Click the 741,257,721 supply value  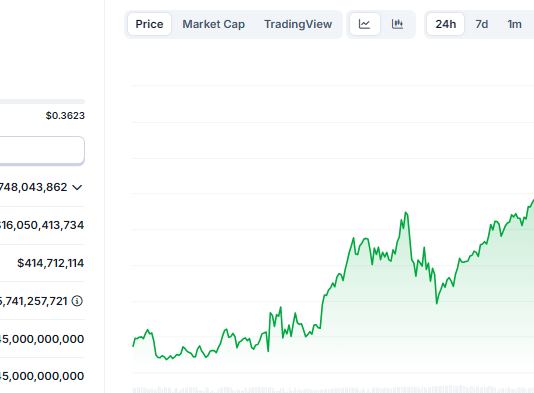(x=34, y=301)
